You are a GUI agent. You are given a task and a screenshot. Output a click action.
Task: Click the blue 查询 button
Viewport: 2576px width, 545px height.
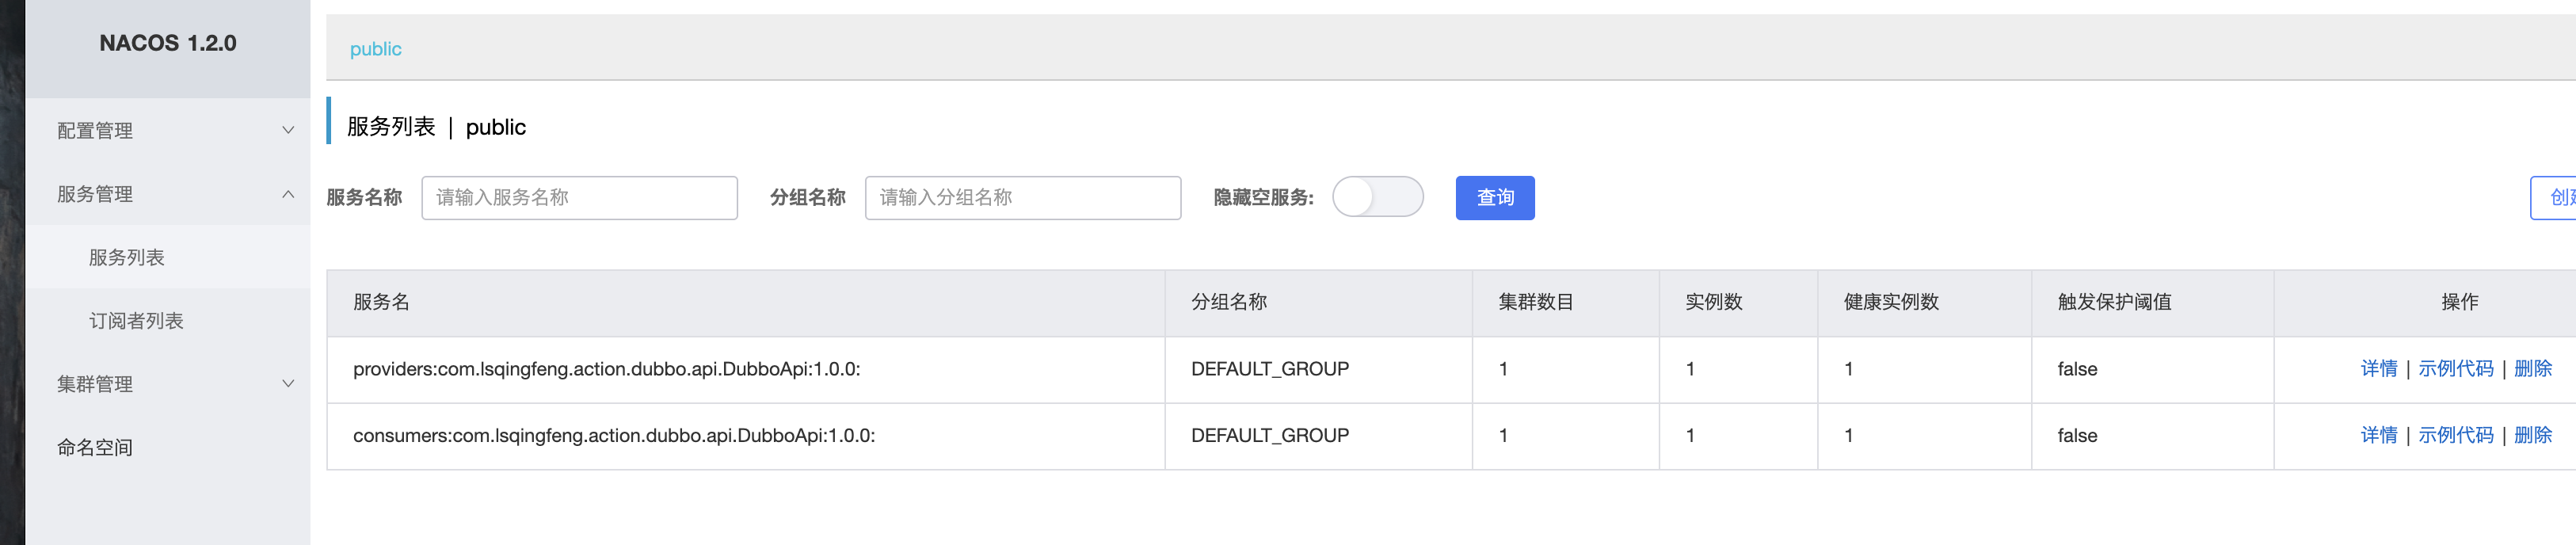(1494, 198)
